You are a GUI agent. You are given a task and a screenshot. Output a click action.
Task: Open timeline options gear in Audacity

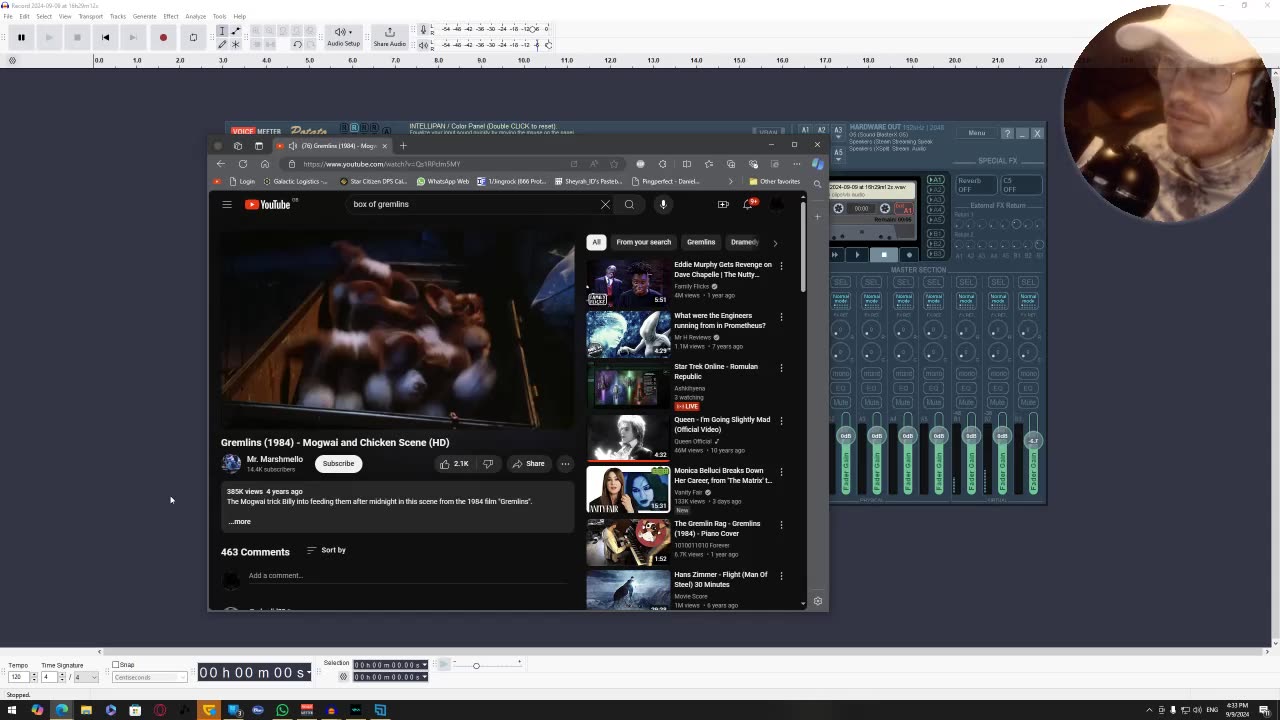12,60
